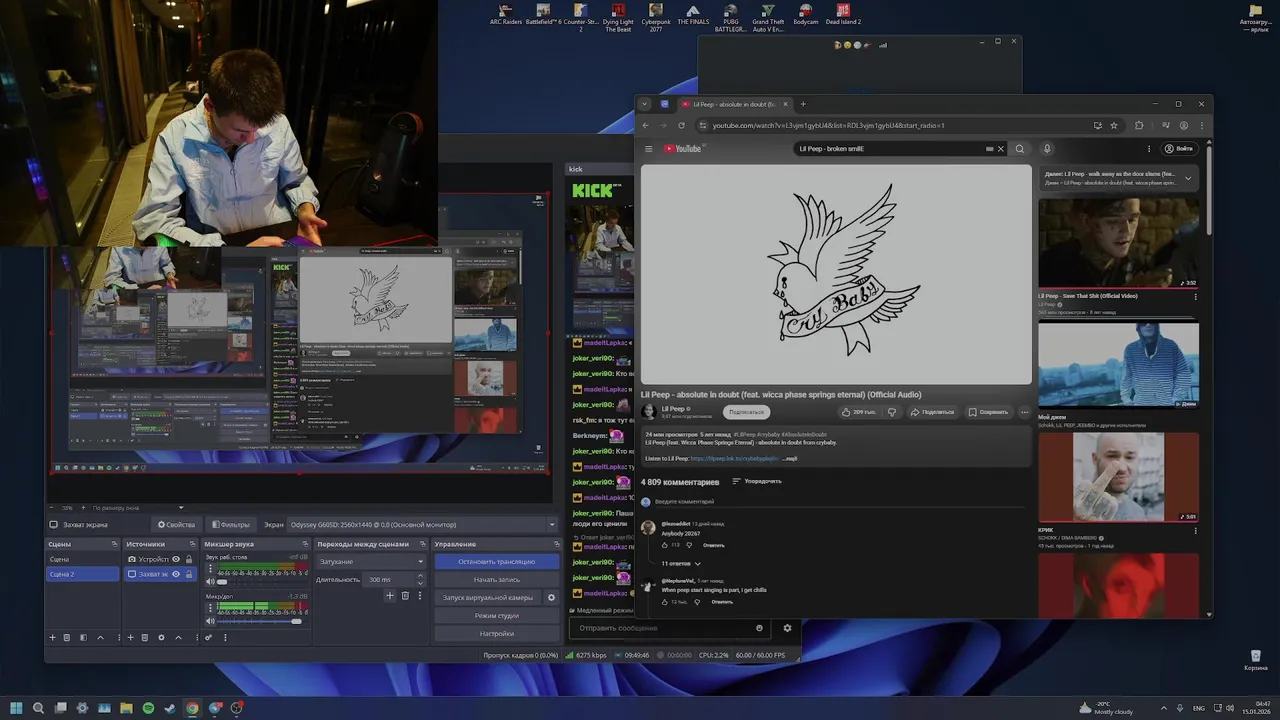Toggle lock on Устройст source
Viewport: 1280px width, 720px height.
189,559
